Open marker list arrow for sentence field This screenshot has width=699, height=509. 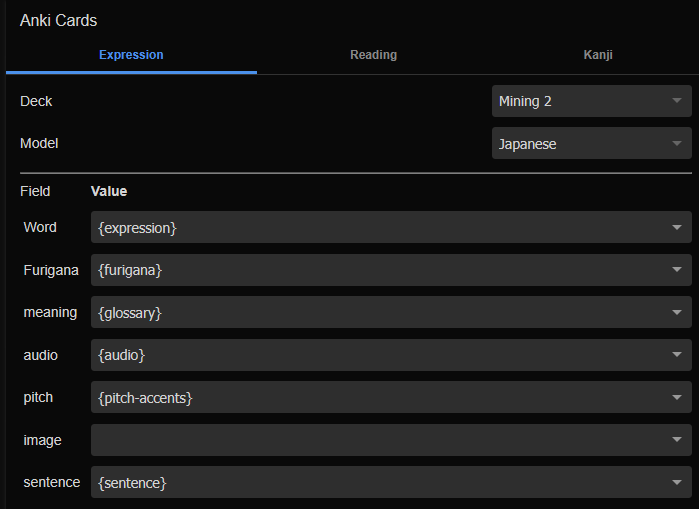click(677, 483)
